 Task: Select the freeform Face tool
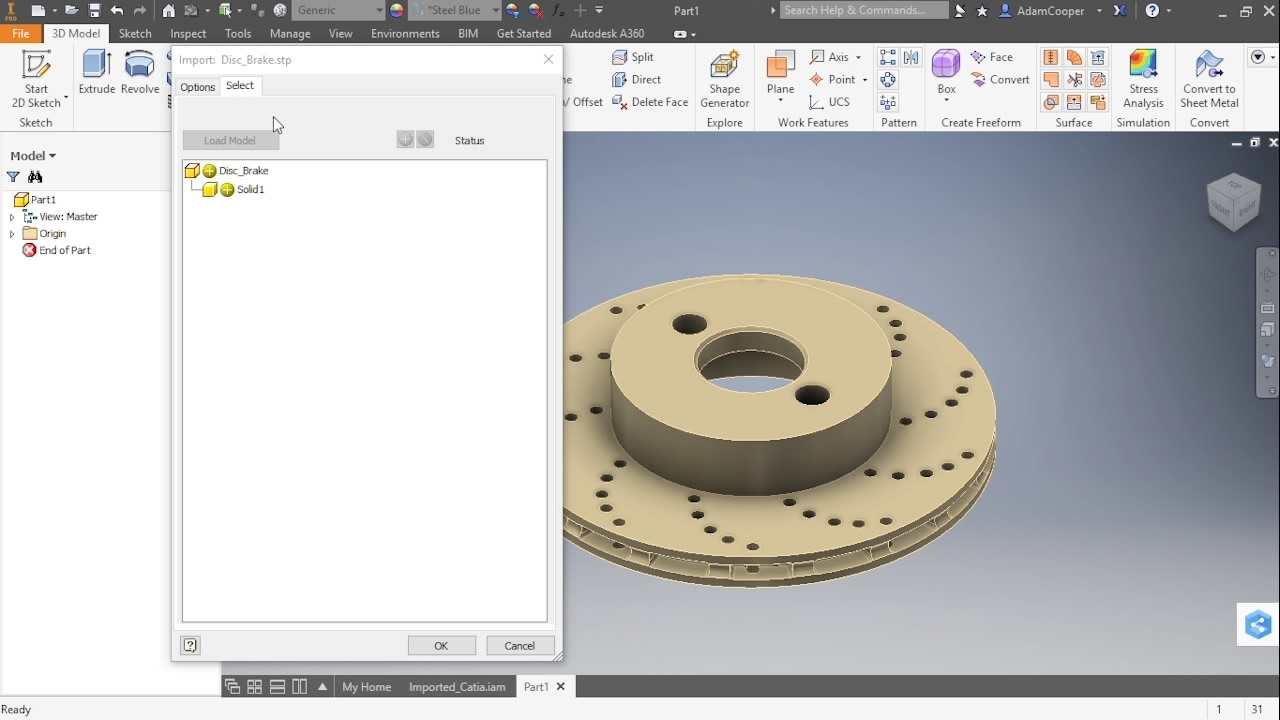point(992,57)
